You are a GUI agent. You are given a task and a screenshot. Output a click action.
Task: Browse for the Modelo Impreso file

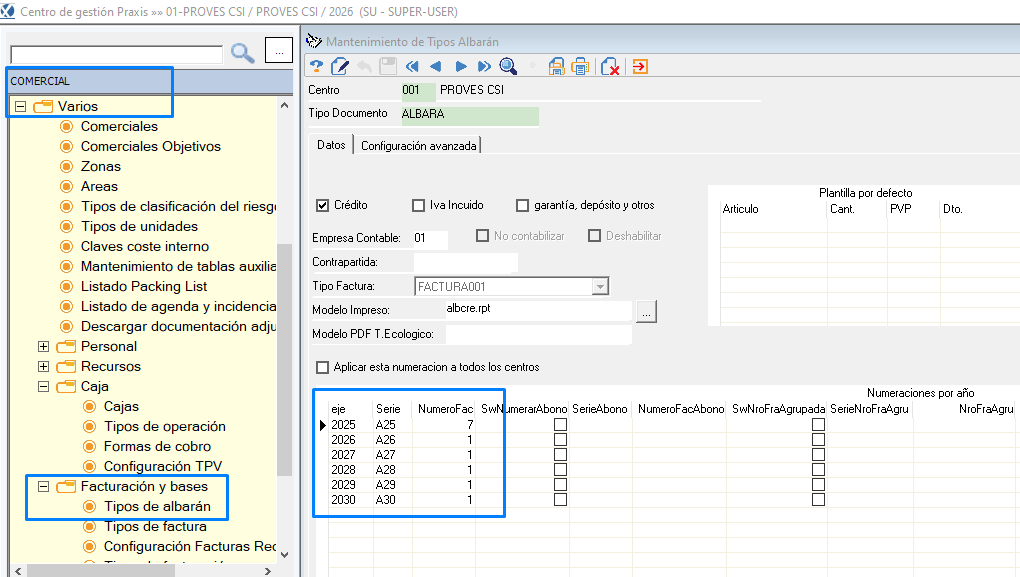(x=646, y=312)
